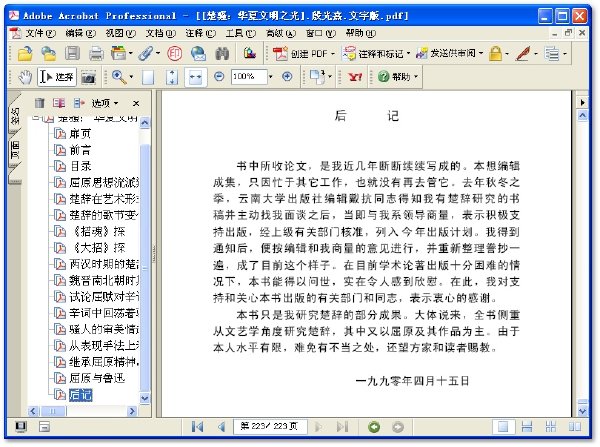600x447 pixels.
Task: Click the new bookmark icon in panel
Action: tap(59, 103)
